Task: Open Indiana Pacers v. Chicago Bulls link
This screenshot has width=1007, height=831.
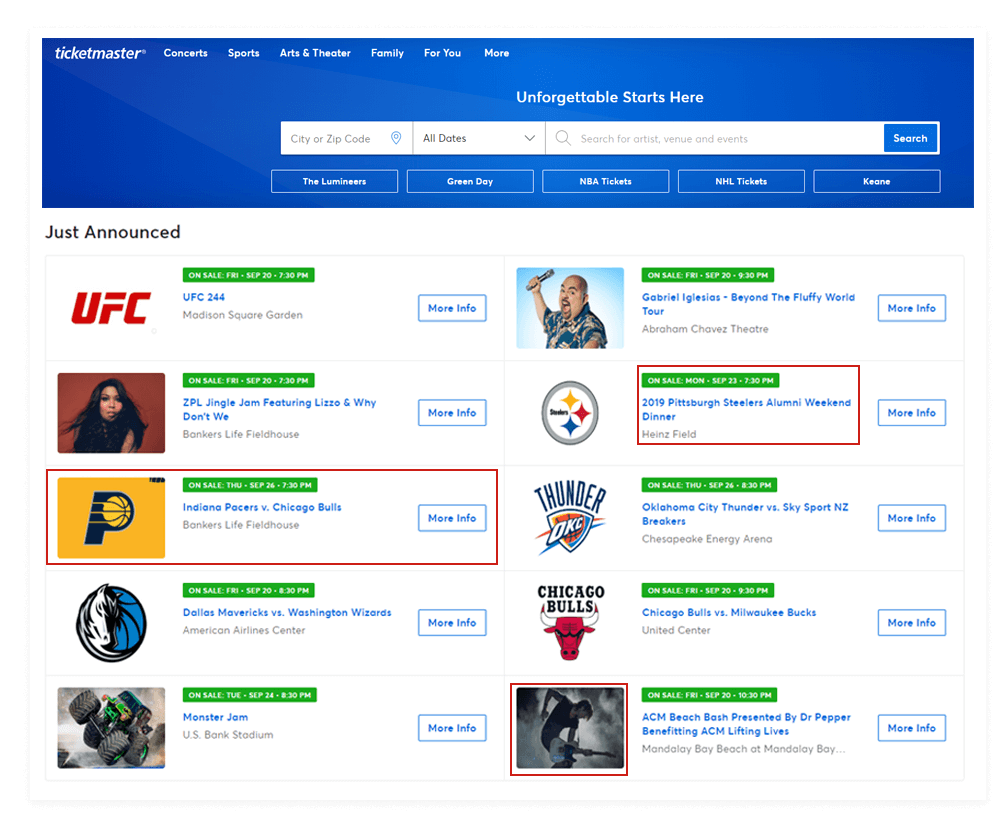Action: [262, 507]
